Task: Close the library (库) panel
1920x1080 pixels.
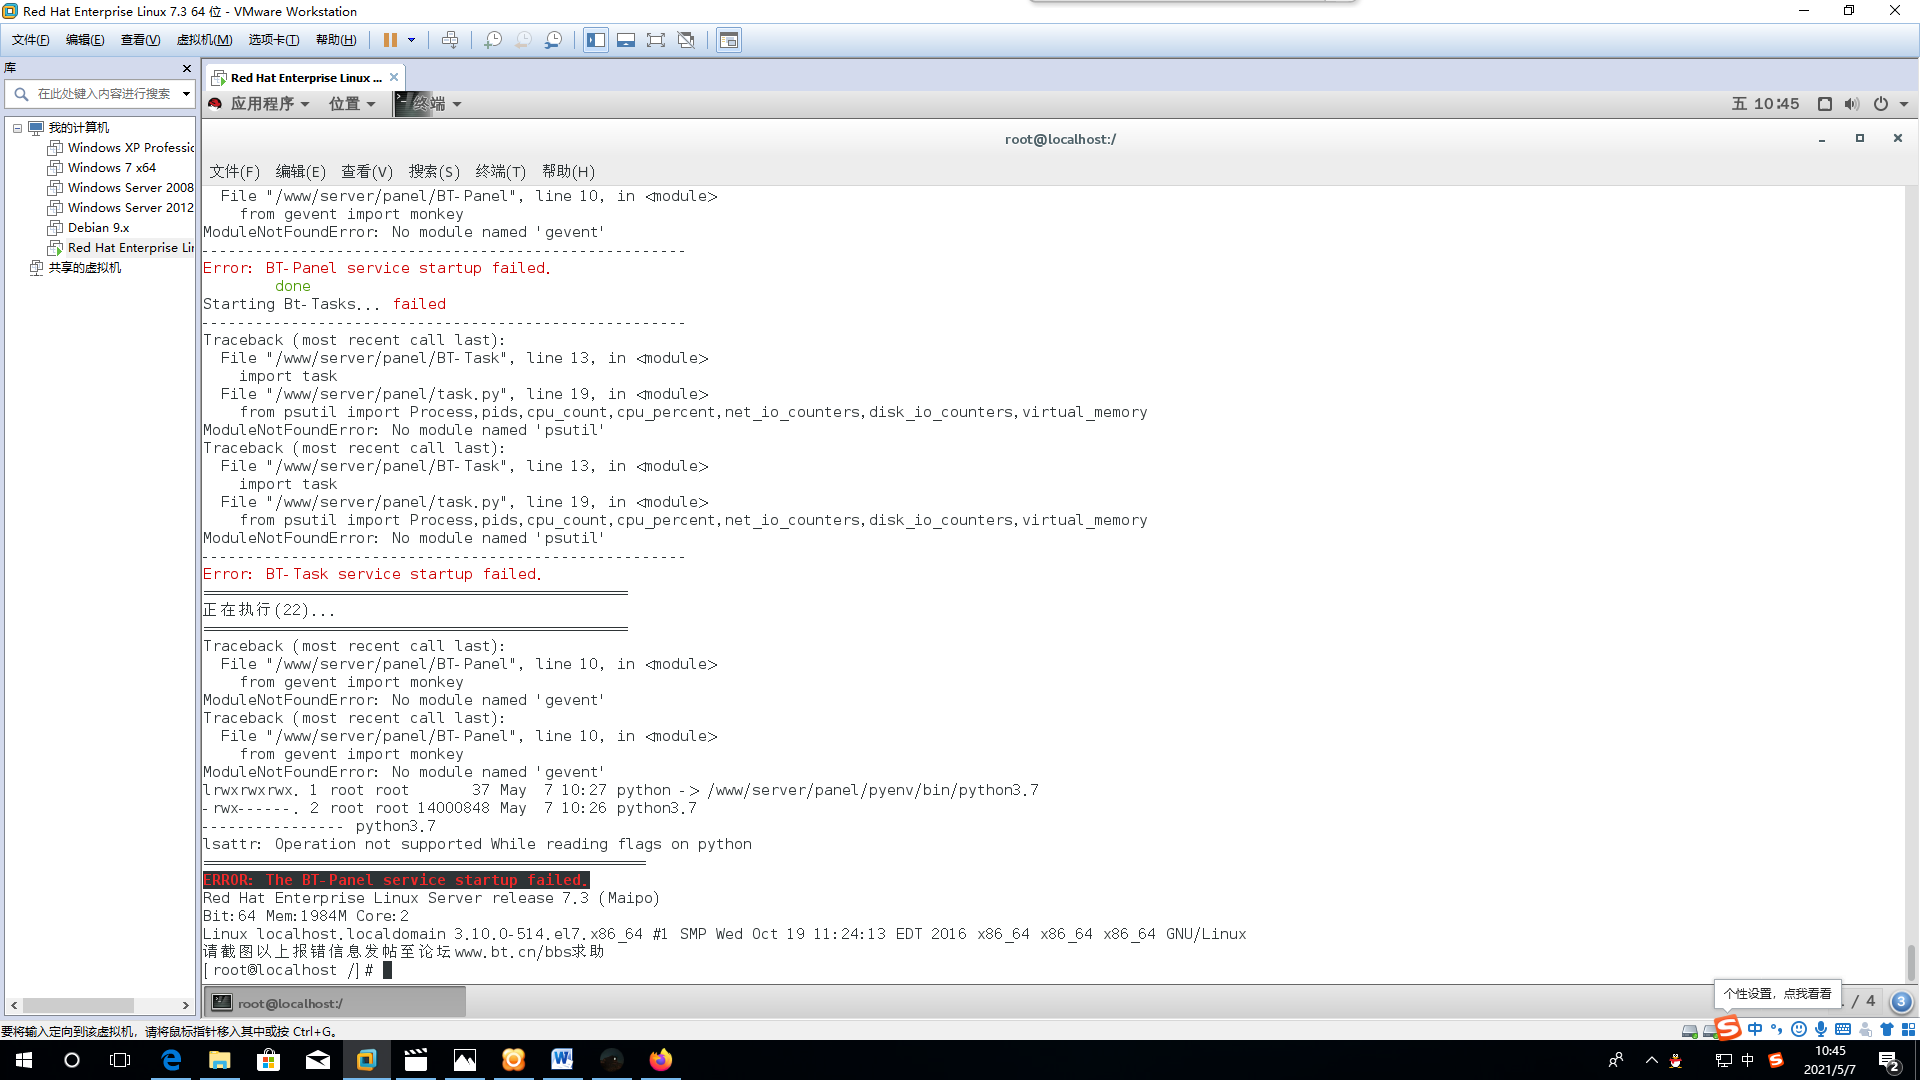Action: (x=187, y=68)
